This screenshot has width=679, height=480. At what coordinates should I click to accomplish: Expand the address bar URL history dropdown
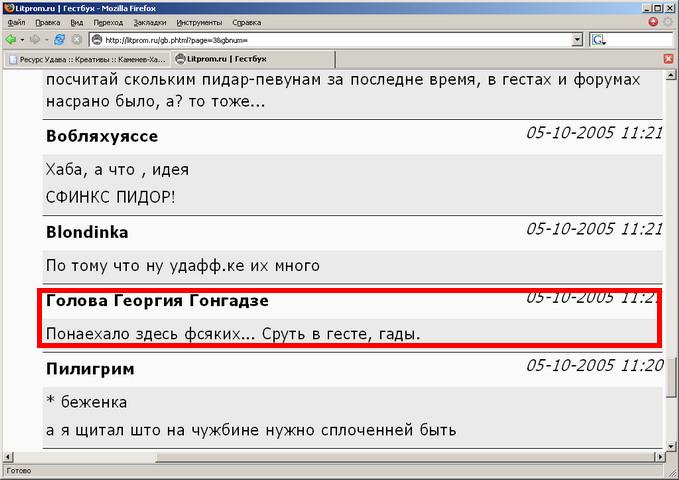click(577, 40)
